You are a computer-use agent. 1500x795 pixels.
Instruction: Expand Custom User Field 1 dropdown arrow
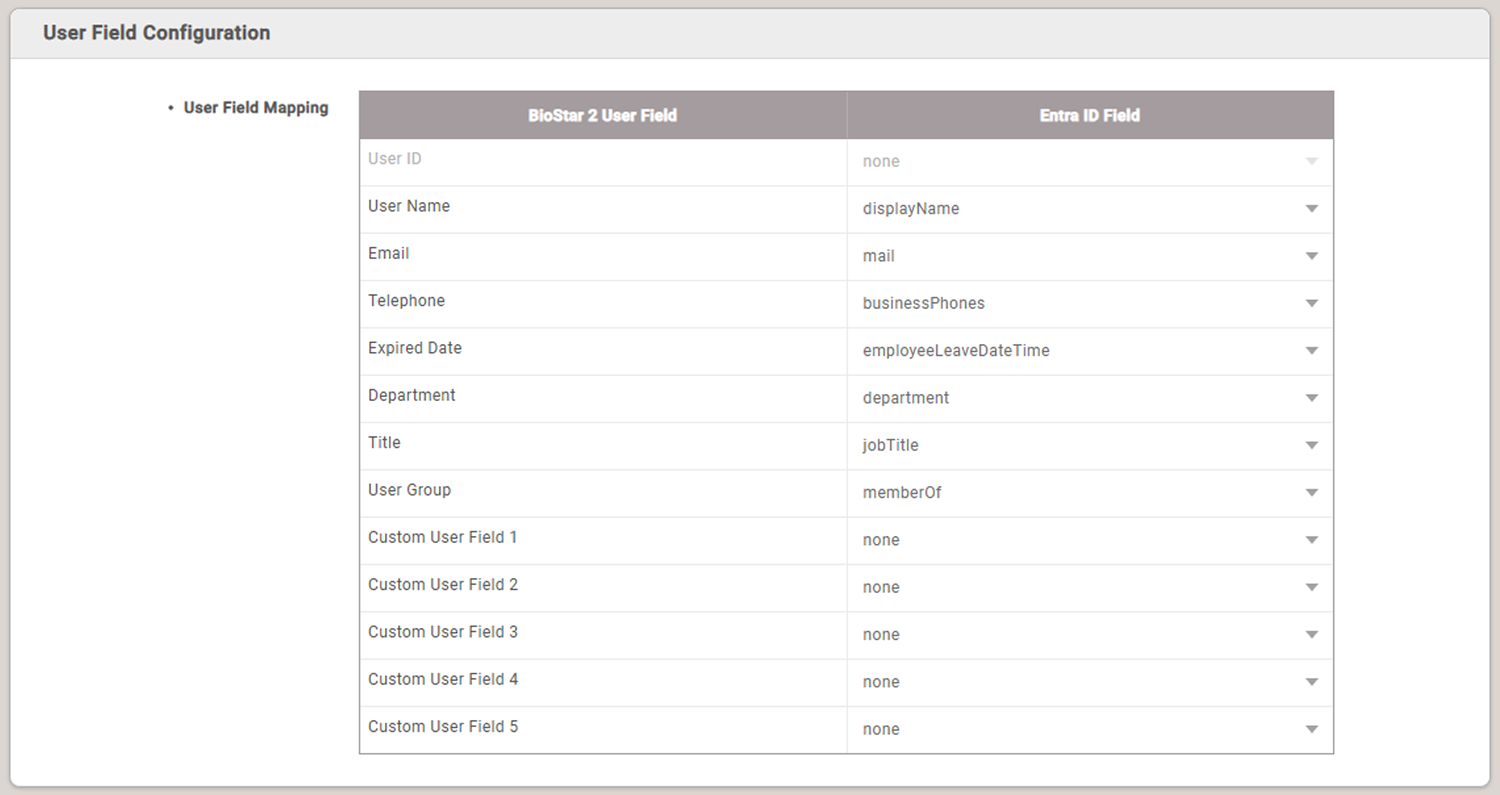[1312, 540]
